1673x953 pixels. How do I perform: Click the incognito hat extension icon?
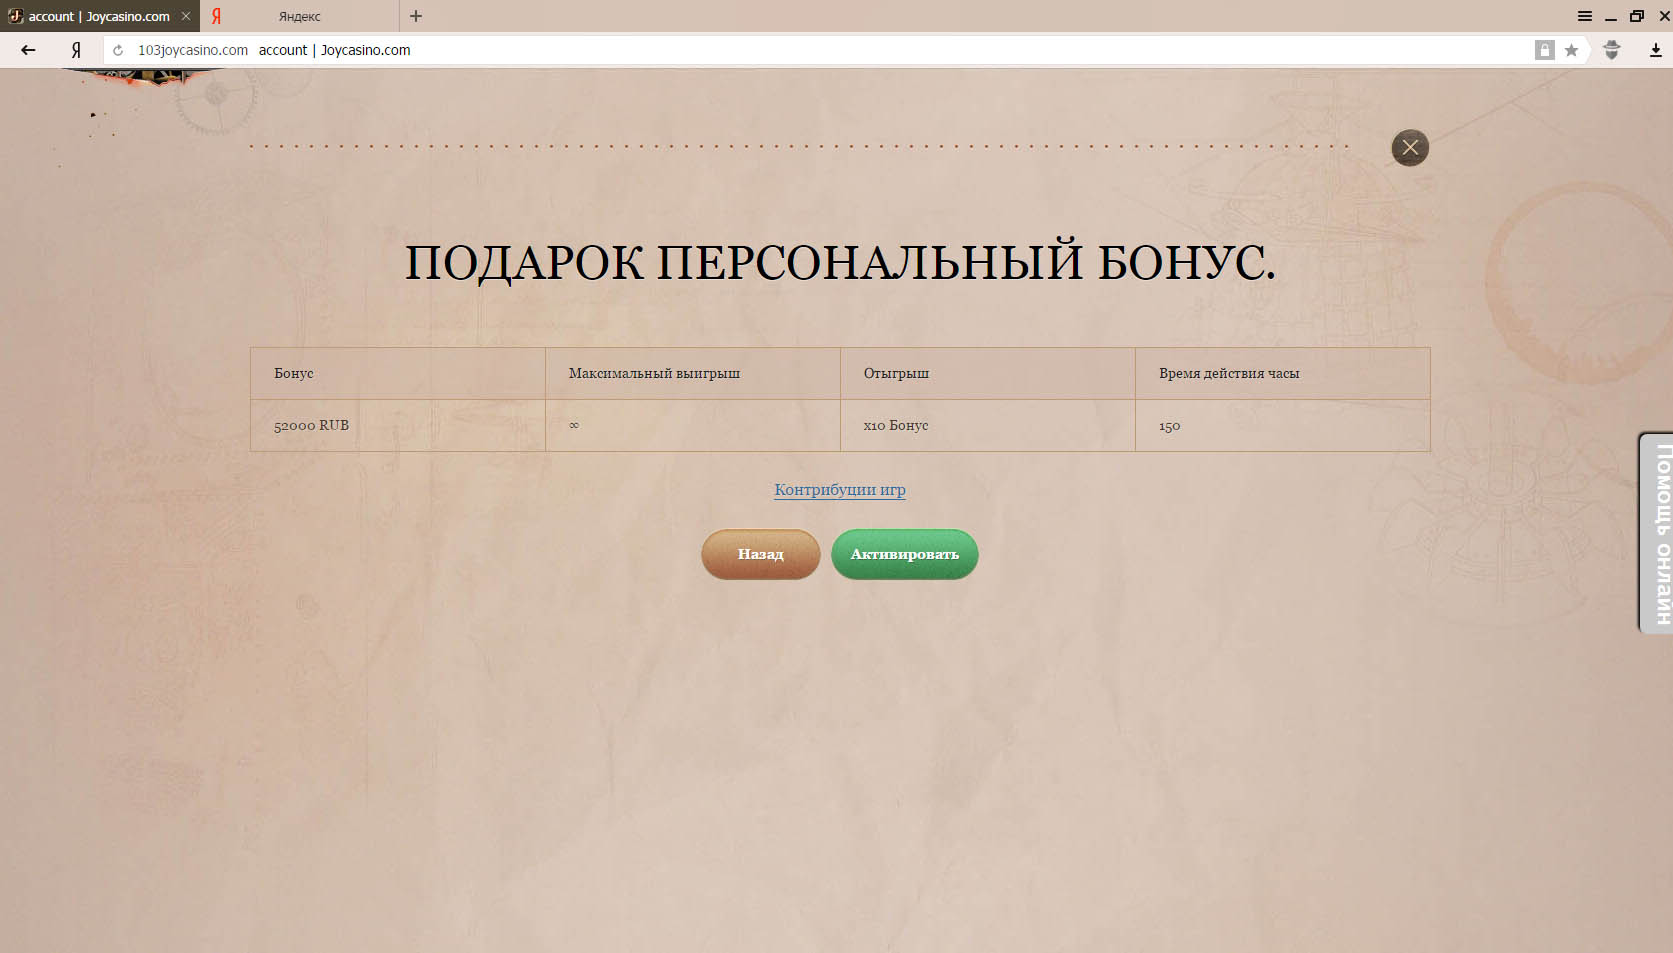coord(1611,50)
